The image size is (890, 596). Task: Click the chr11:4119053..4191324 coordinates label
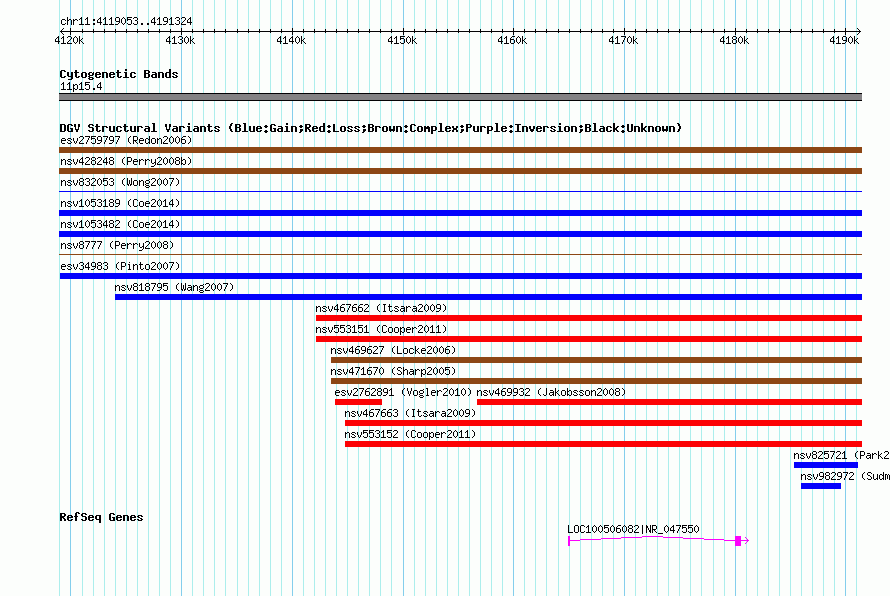click(126, 21)
